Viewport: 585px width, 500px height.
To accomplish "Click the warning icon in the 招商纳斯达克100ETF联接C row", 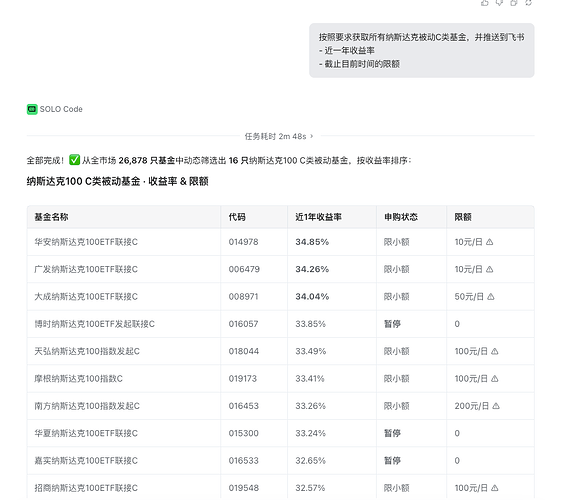I will pyautogui.click(x=495, y=488).
